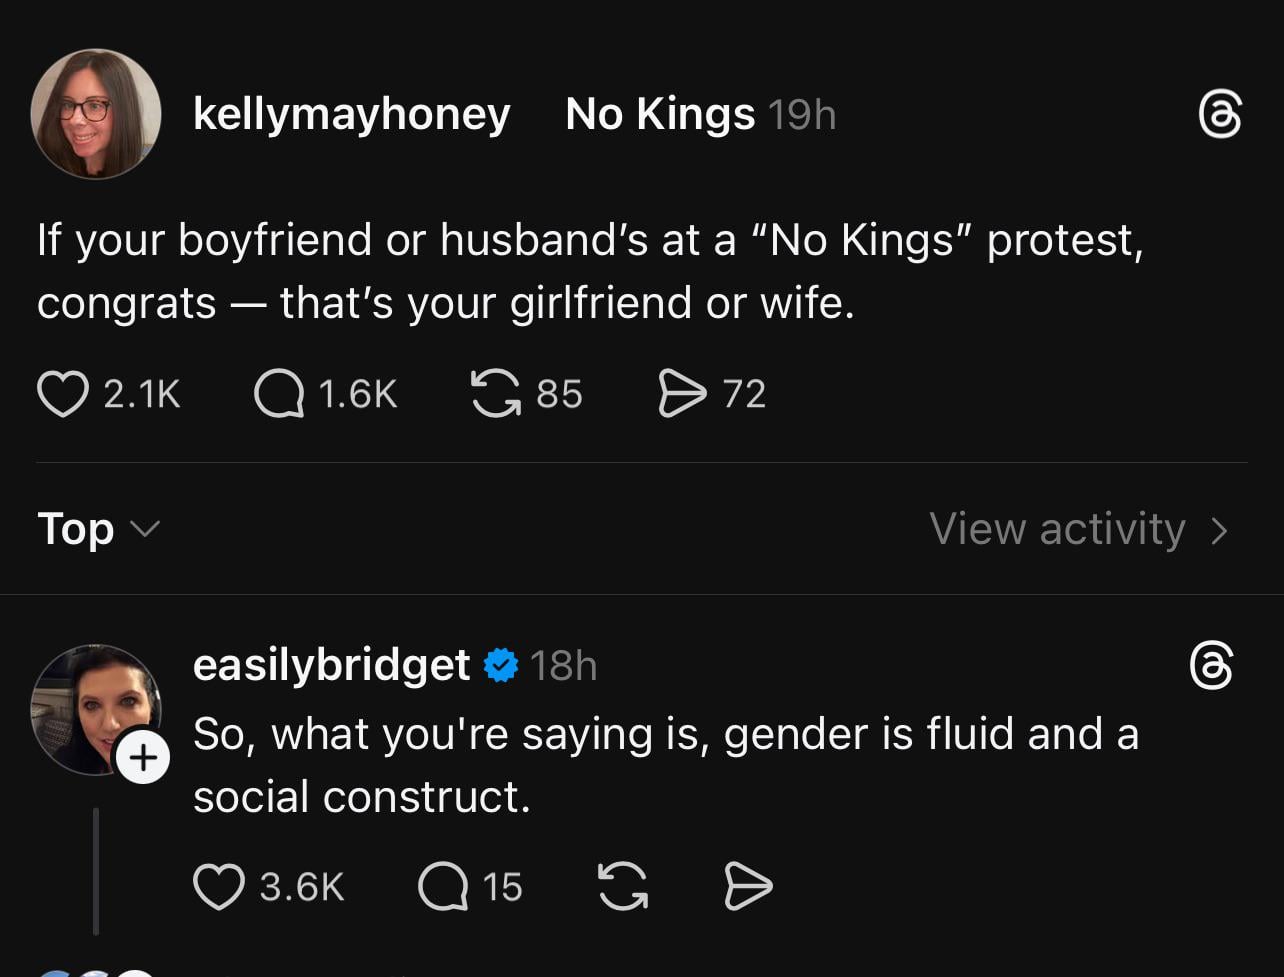Share easilybridget's reply via send icon
The image size is (1284, 977).
coord(747,887)
